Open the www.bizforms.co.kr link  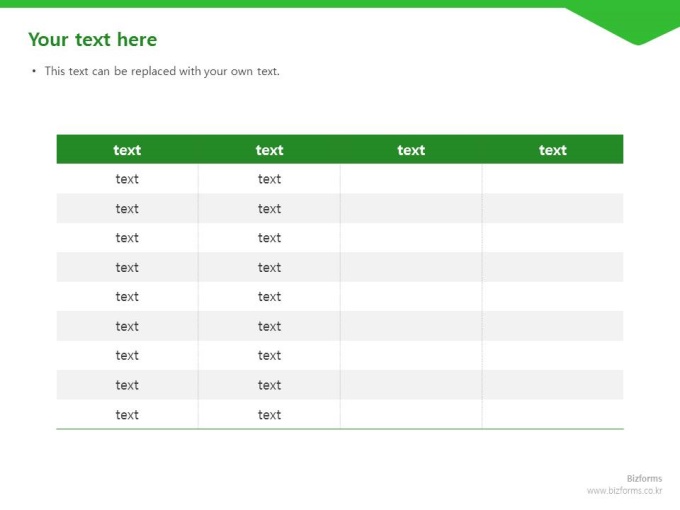click(624, 490)
